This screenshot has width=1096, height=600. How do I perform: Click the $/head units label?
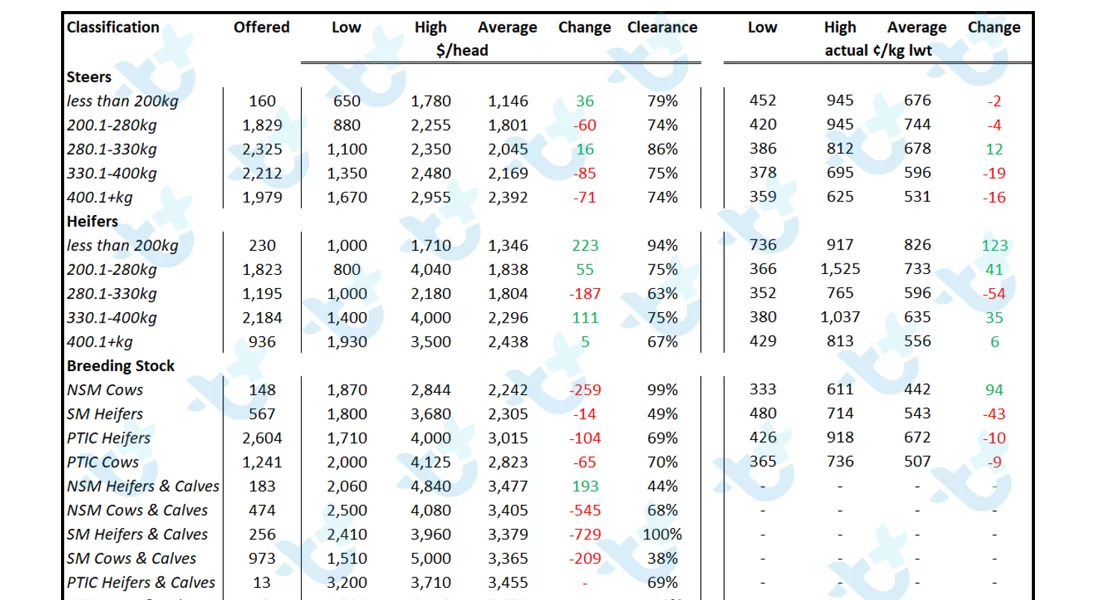[462, 50]
